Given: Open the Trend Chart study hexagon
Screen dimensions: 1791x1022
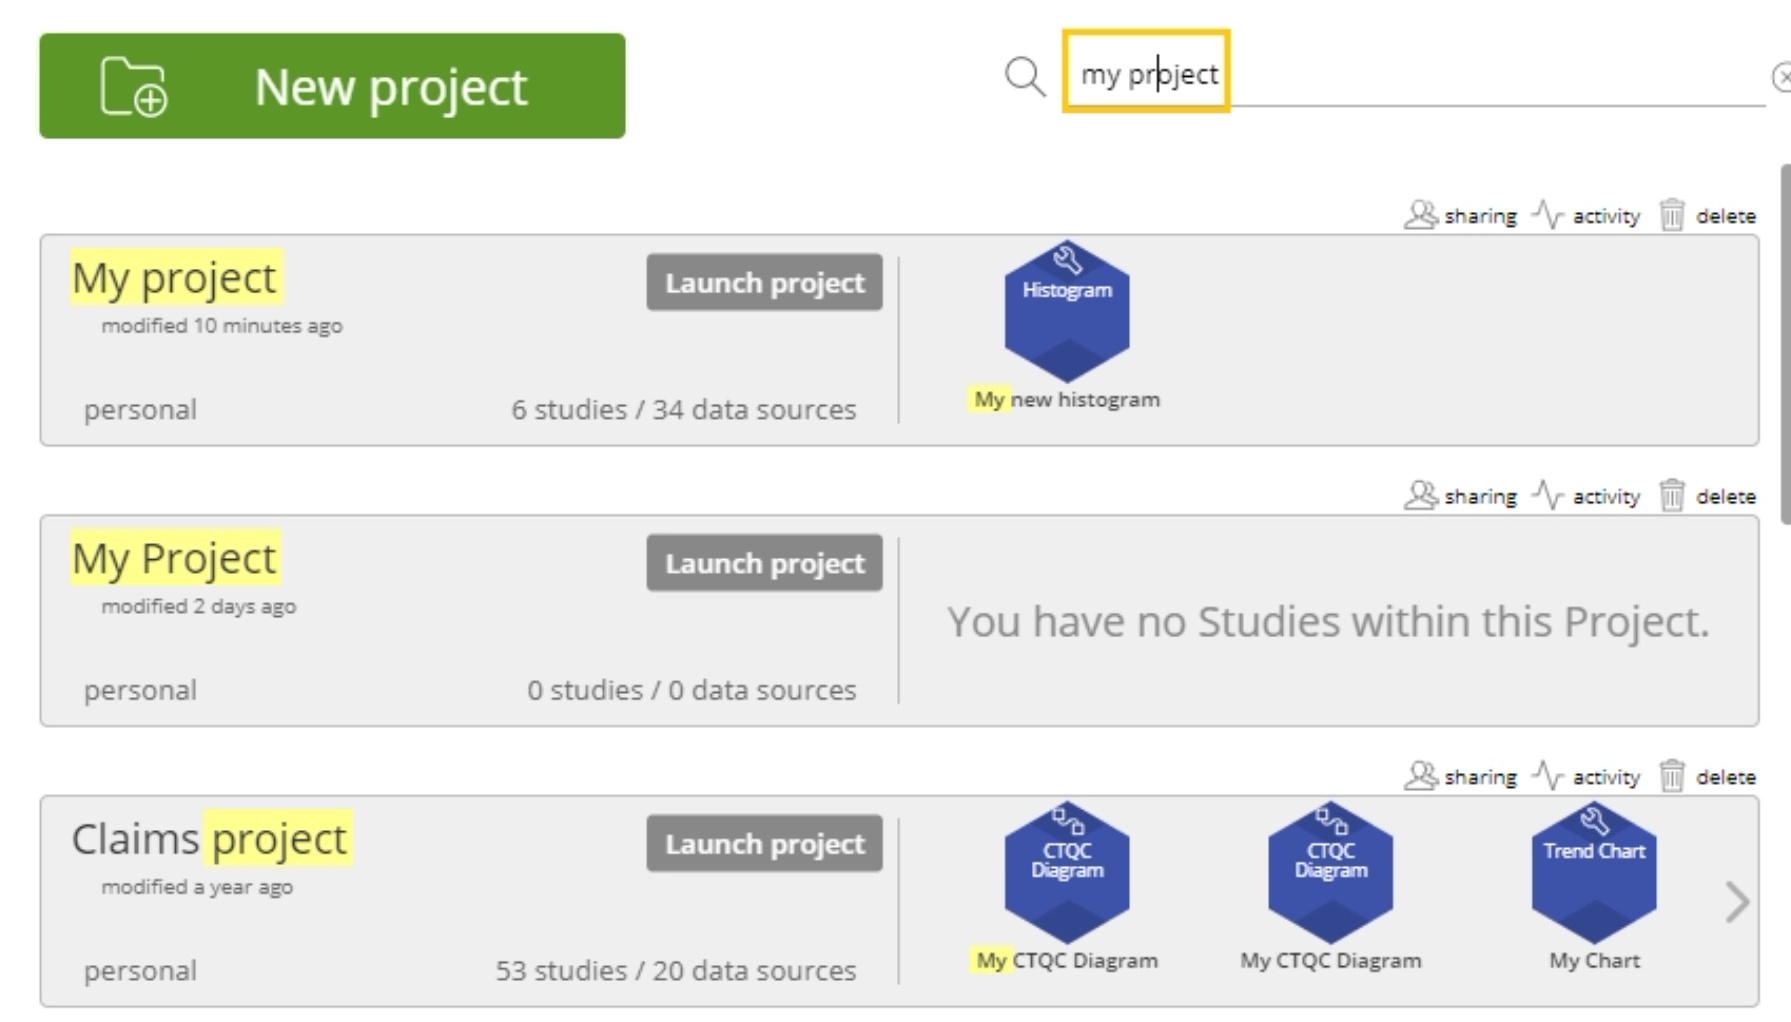Looking at the screenshot, I should (1594, 872).
